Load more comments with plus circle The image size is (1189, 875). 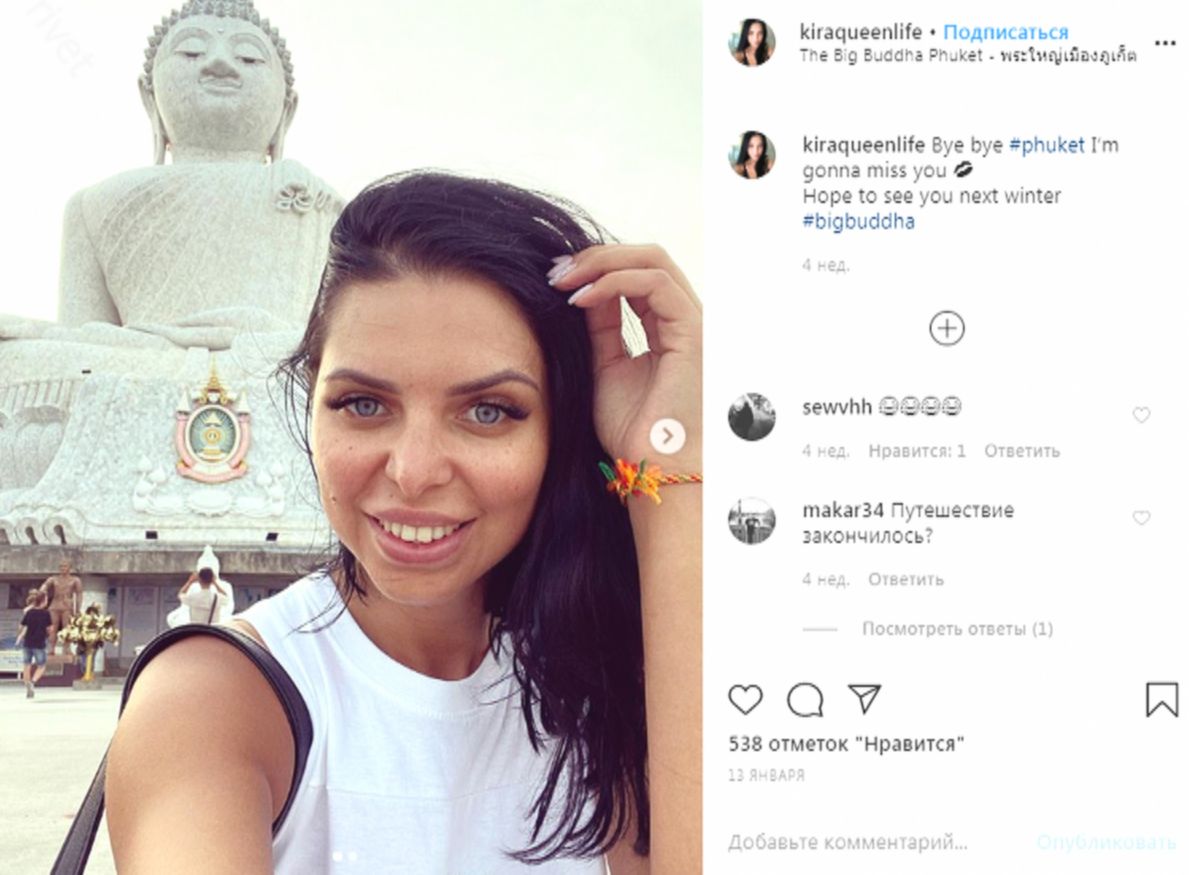(946, 328)
